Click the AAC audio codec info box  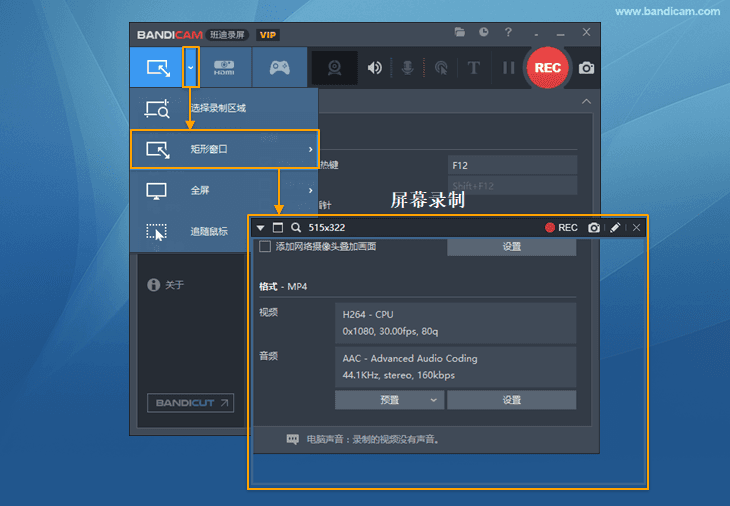[455, 367]
